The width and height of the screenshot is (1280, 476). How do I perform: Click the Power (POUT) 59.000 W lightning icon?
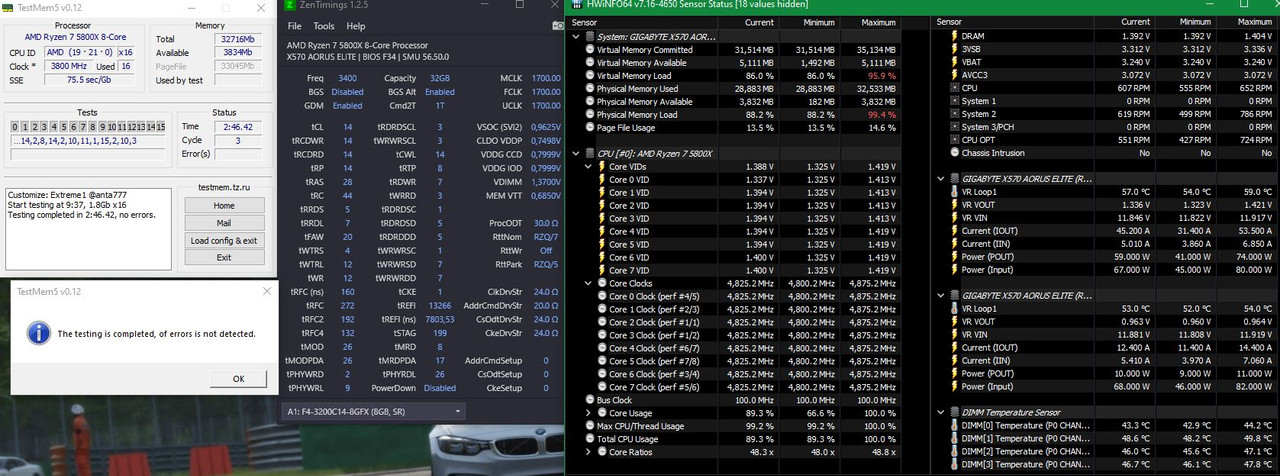[x=954, y=257]
